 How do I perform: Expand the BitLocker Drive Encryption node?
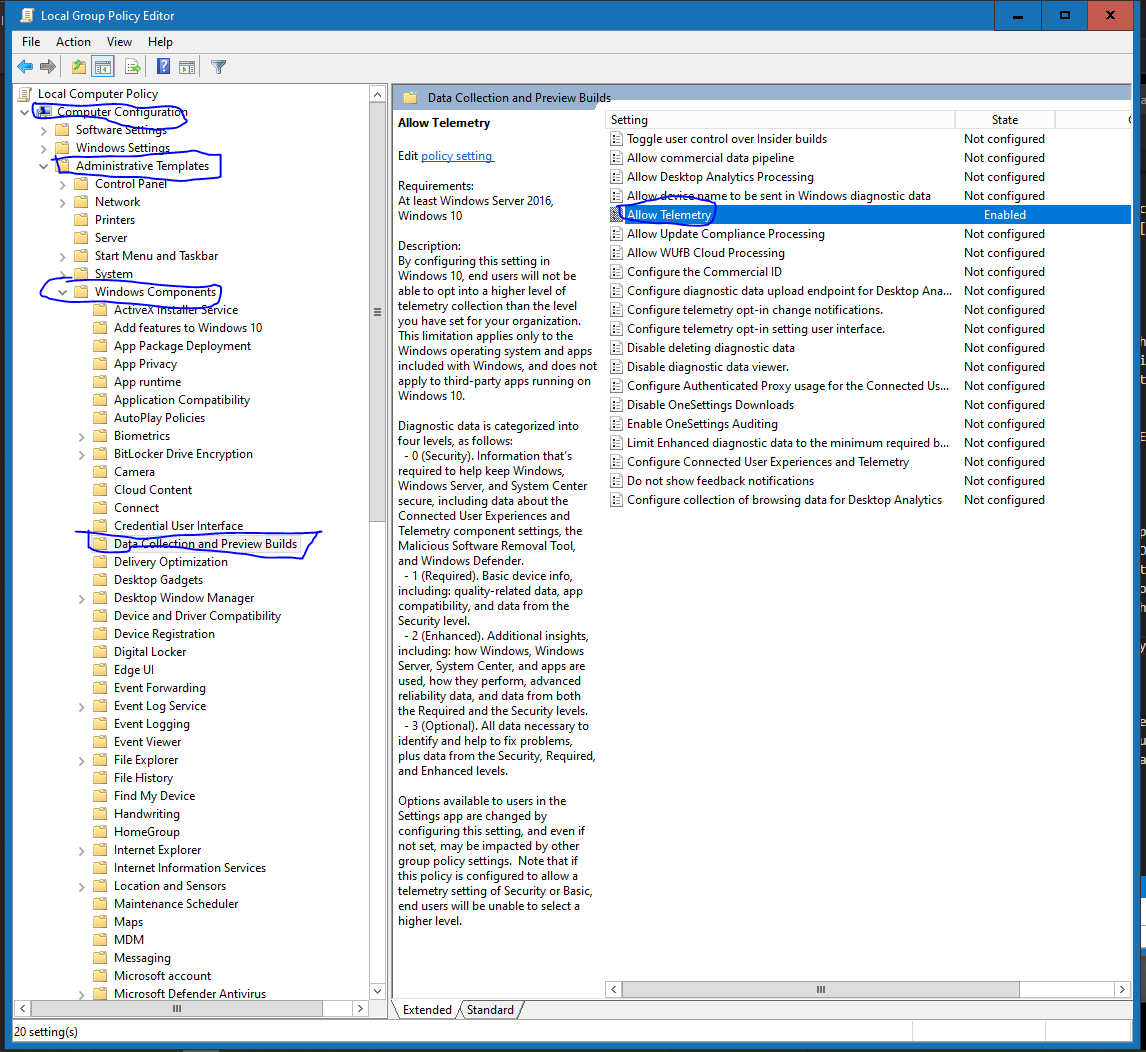[x=82, y=455]
